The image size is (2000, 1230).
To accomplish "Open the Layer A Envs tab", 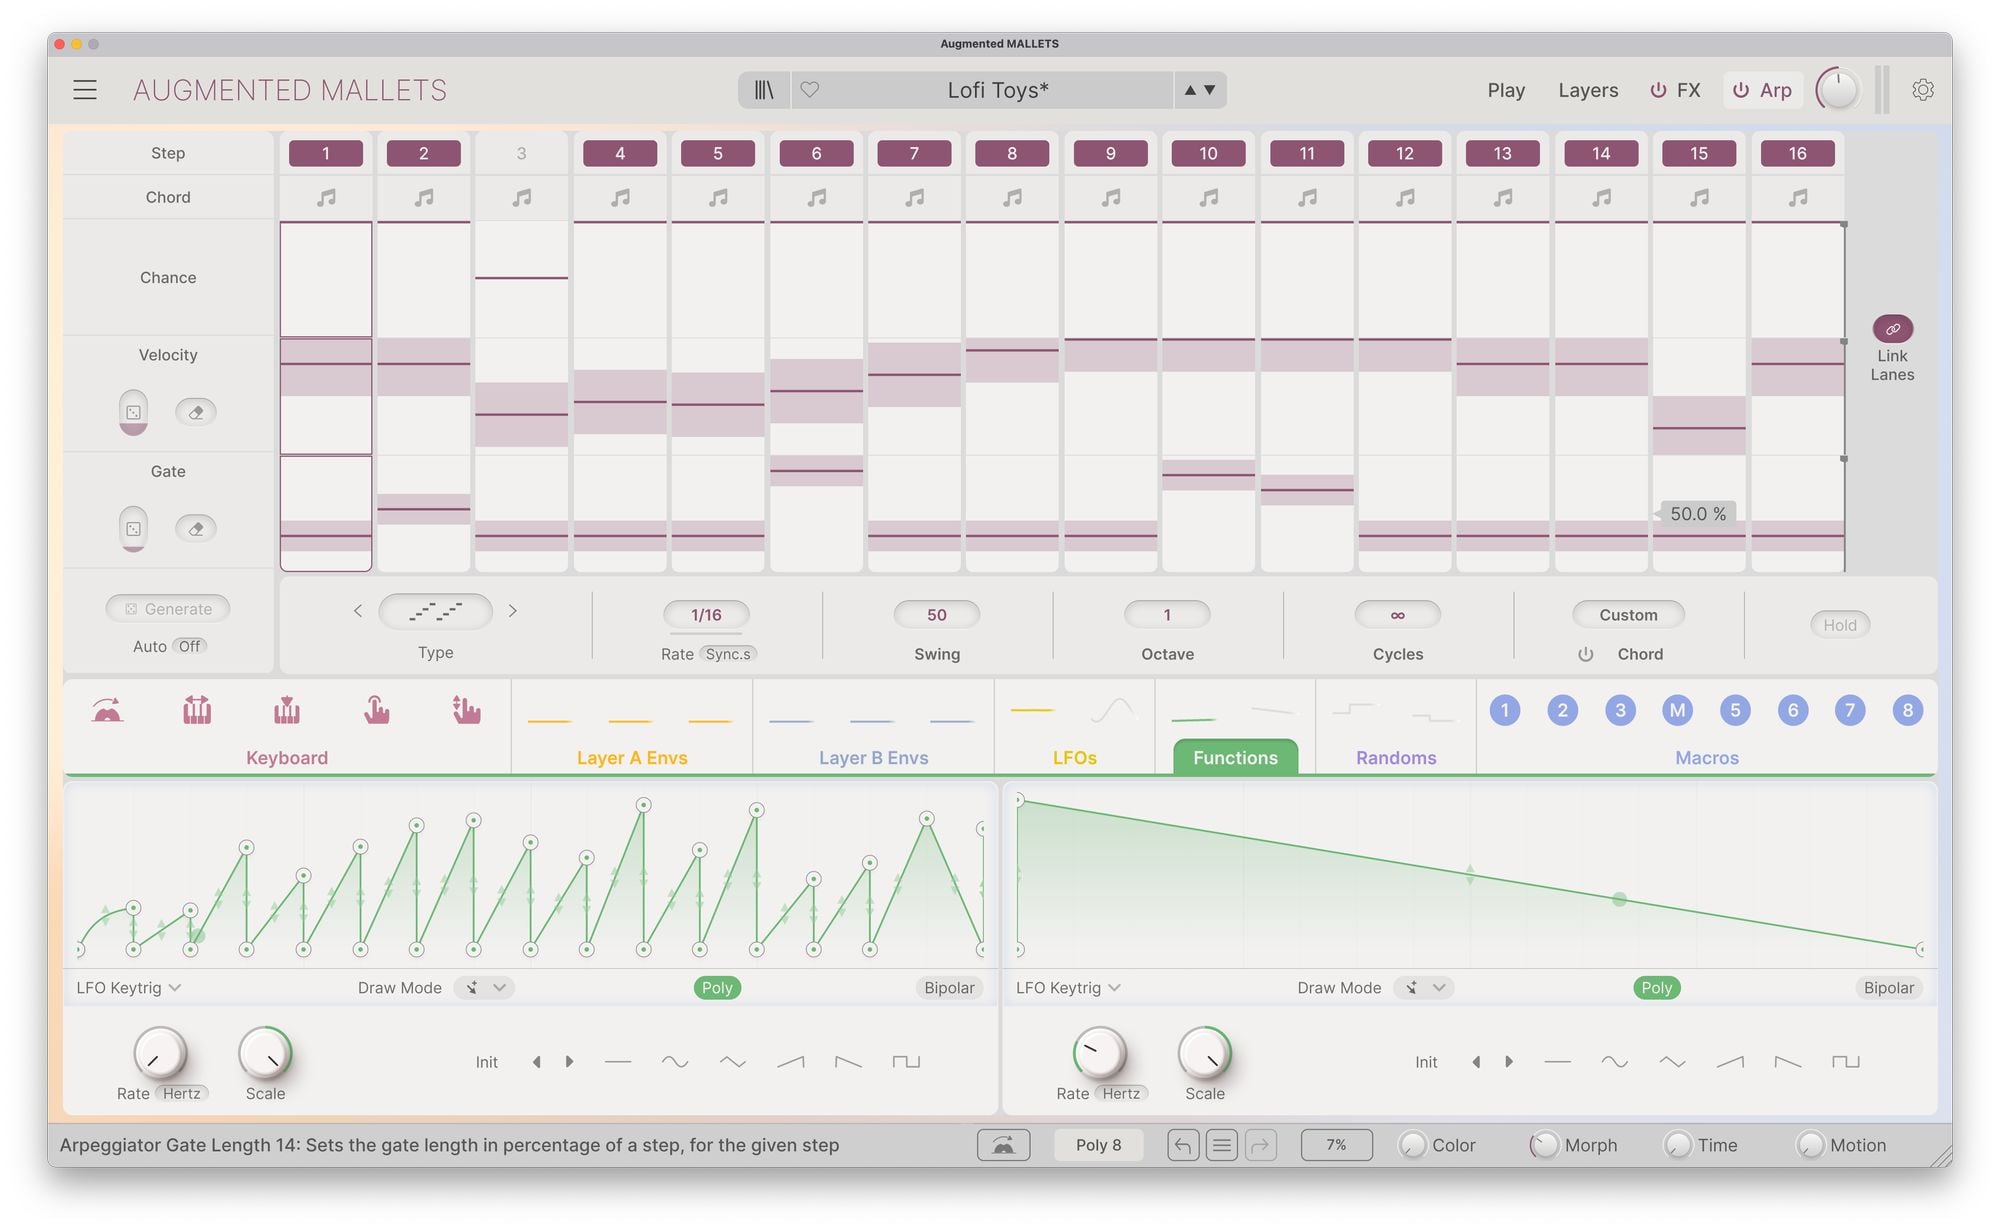I will pyautogui.click(x=632, y=758).
